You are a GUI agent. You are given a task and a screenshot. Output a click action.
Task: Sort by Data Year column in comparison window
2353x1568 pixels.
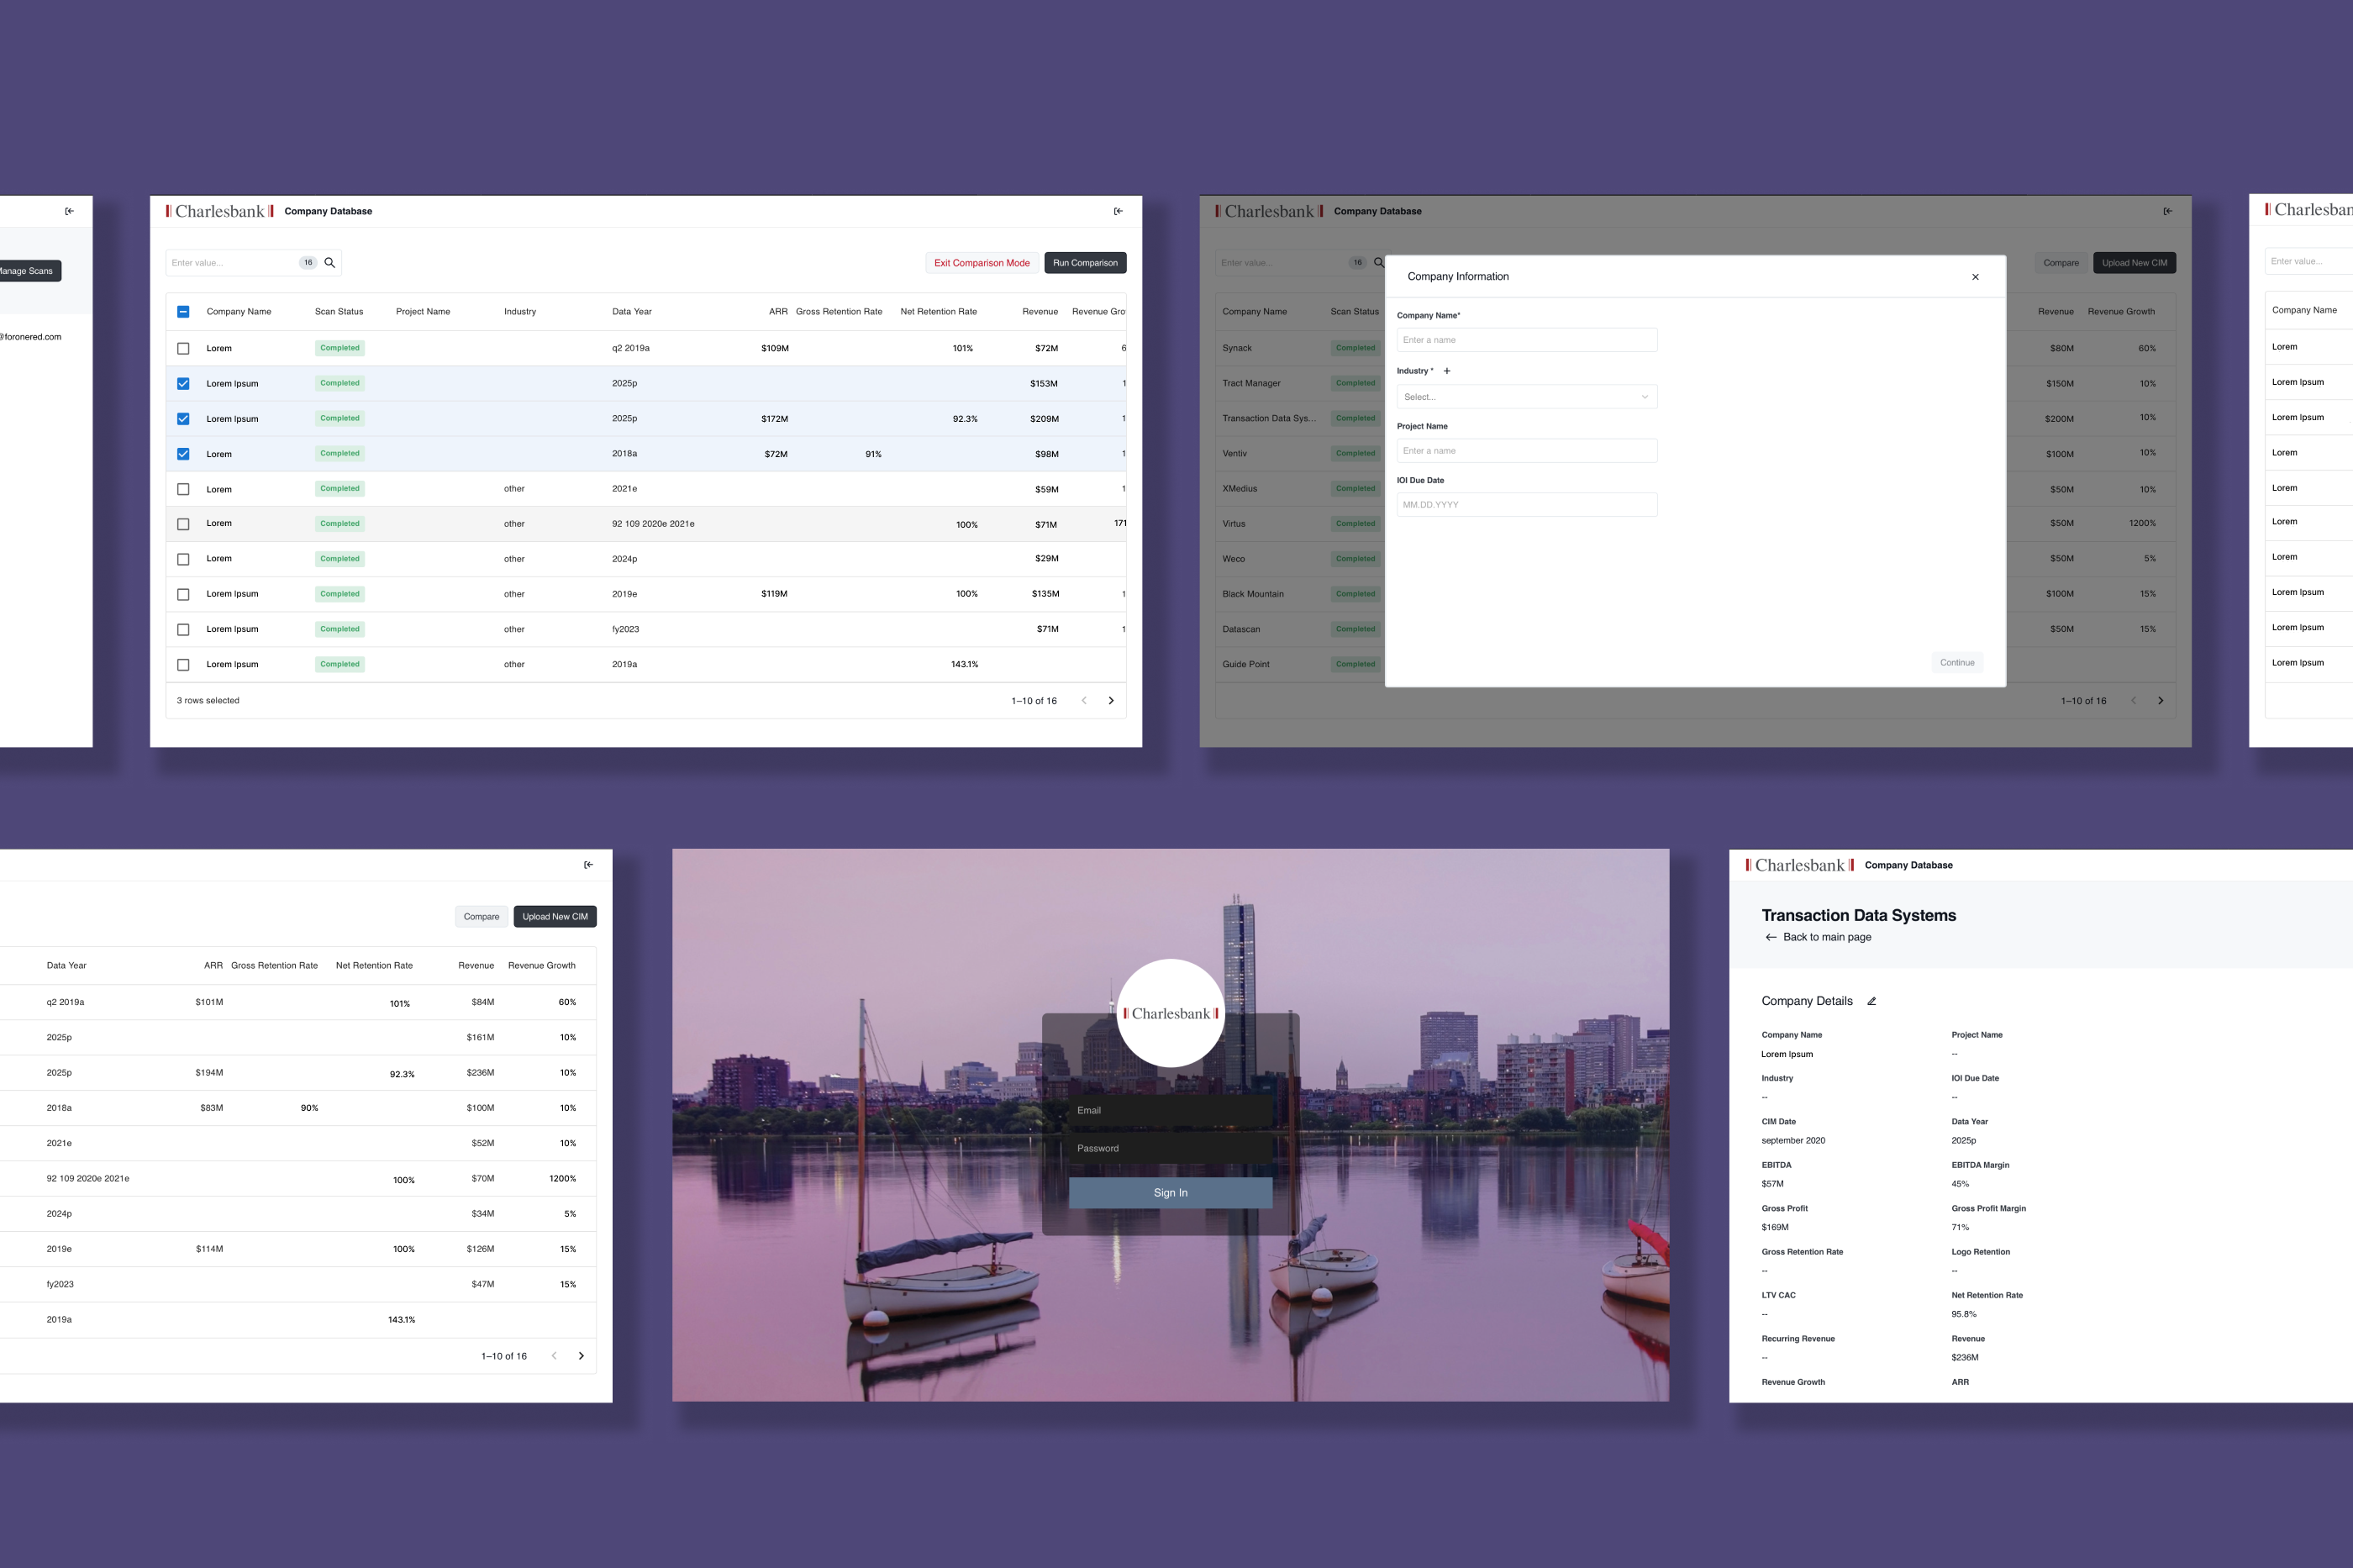[x=631, y=312]
